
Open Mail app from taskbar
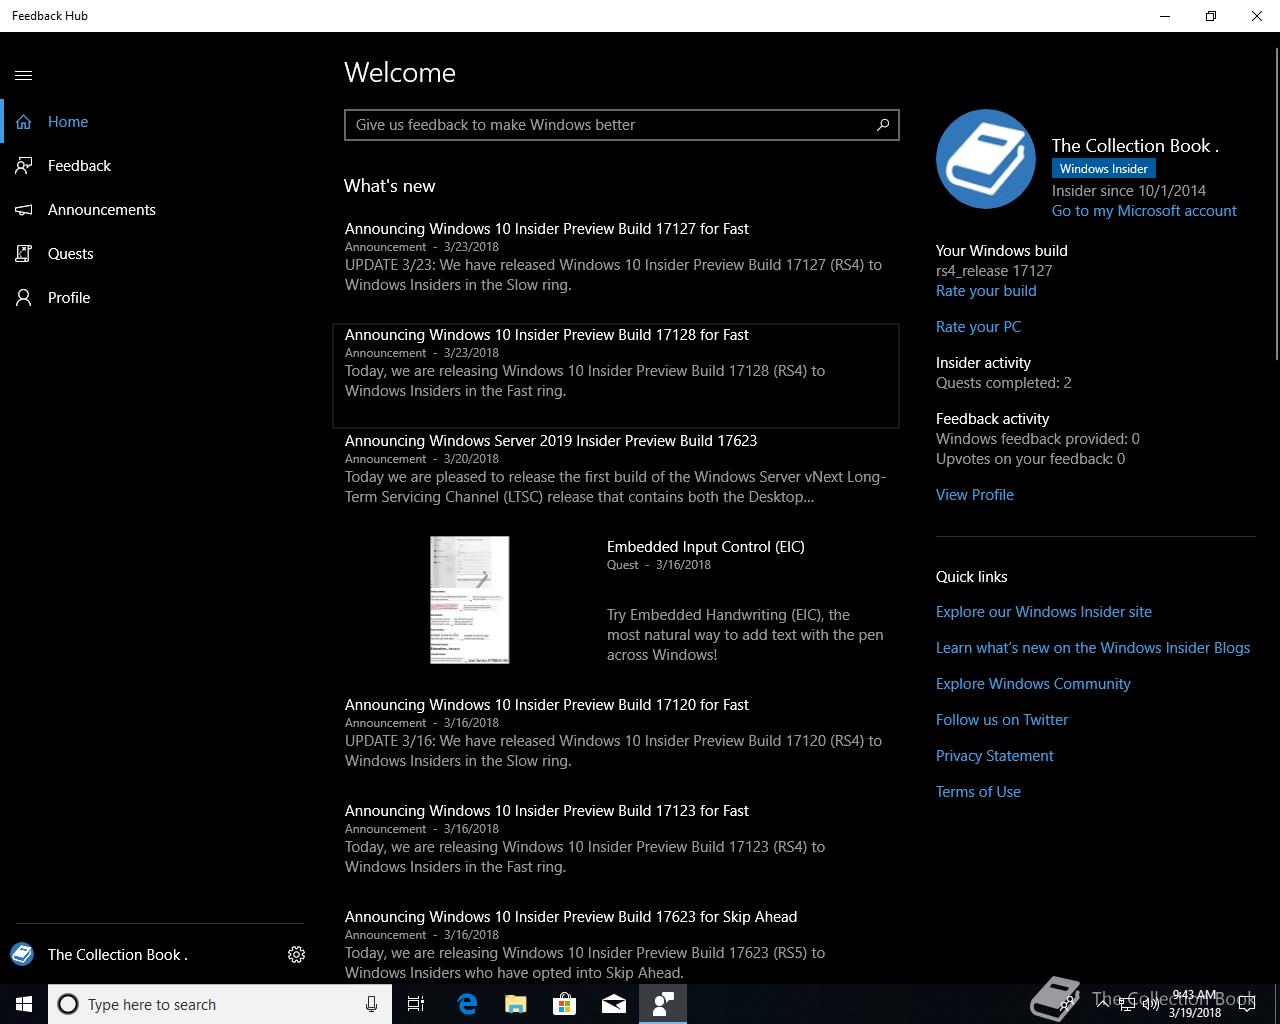click(x=614, y=1004)
